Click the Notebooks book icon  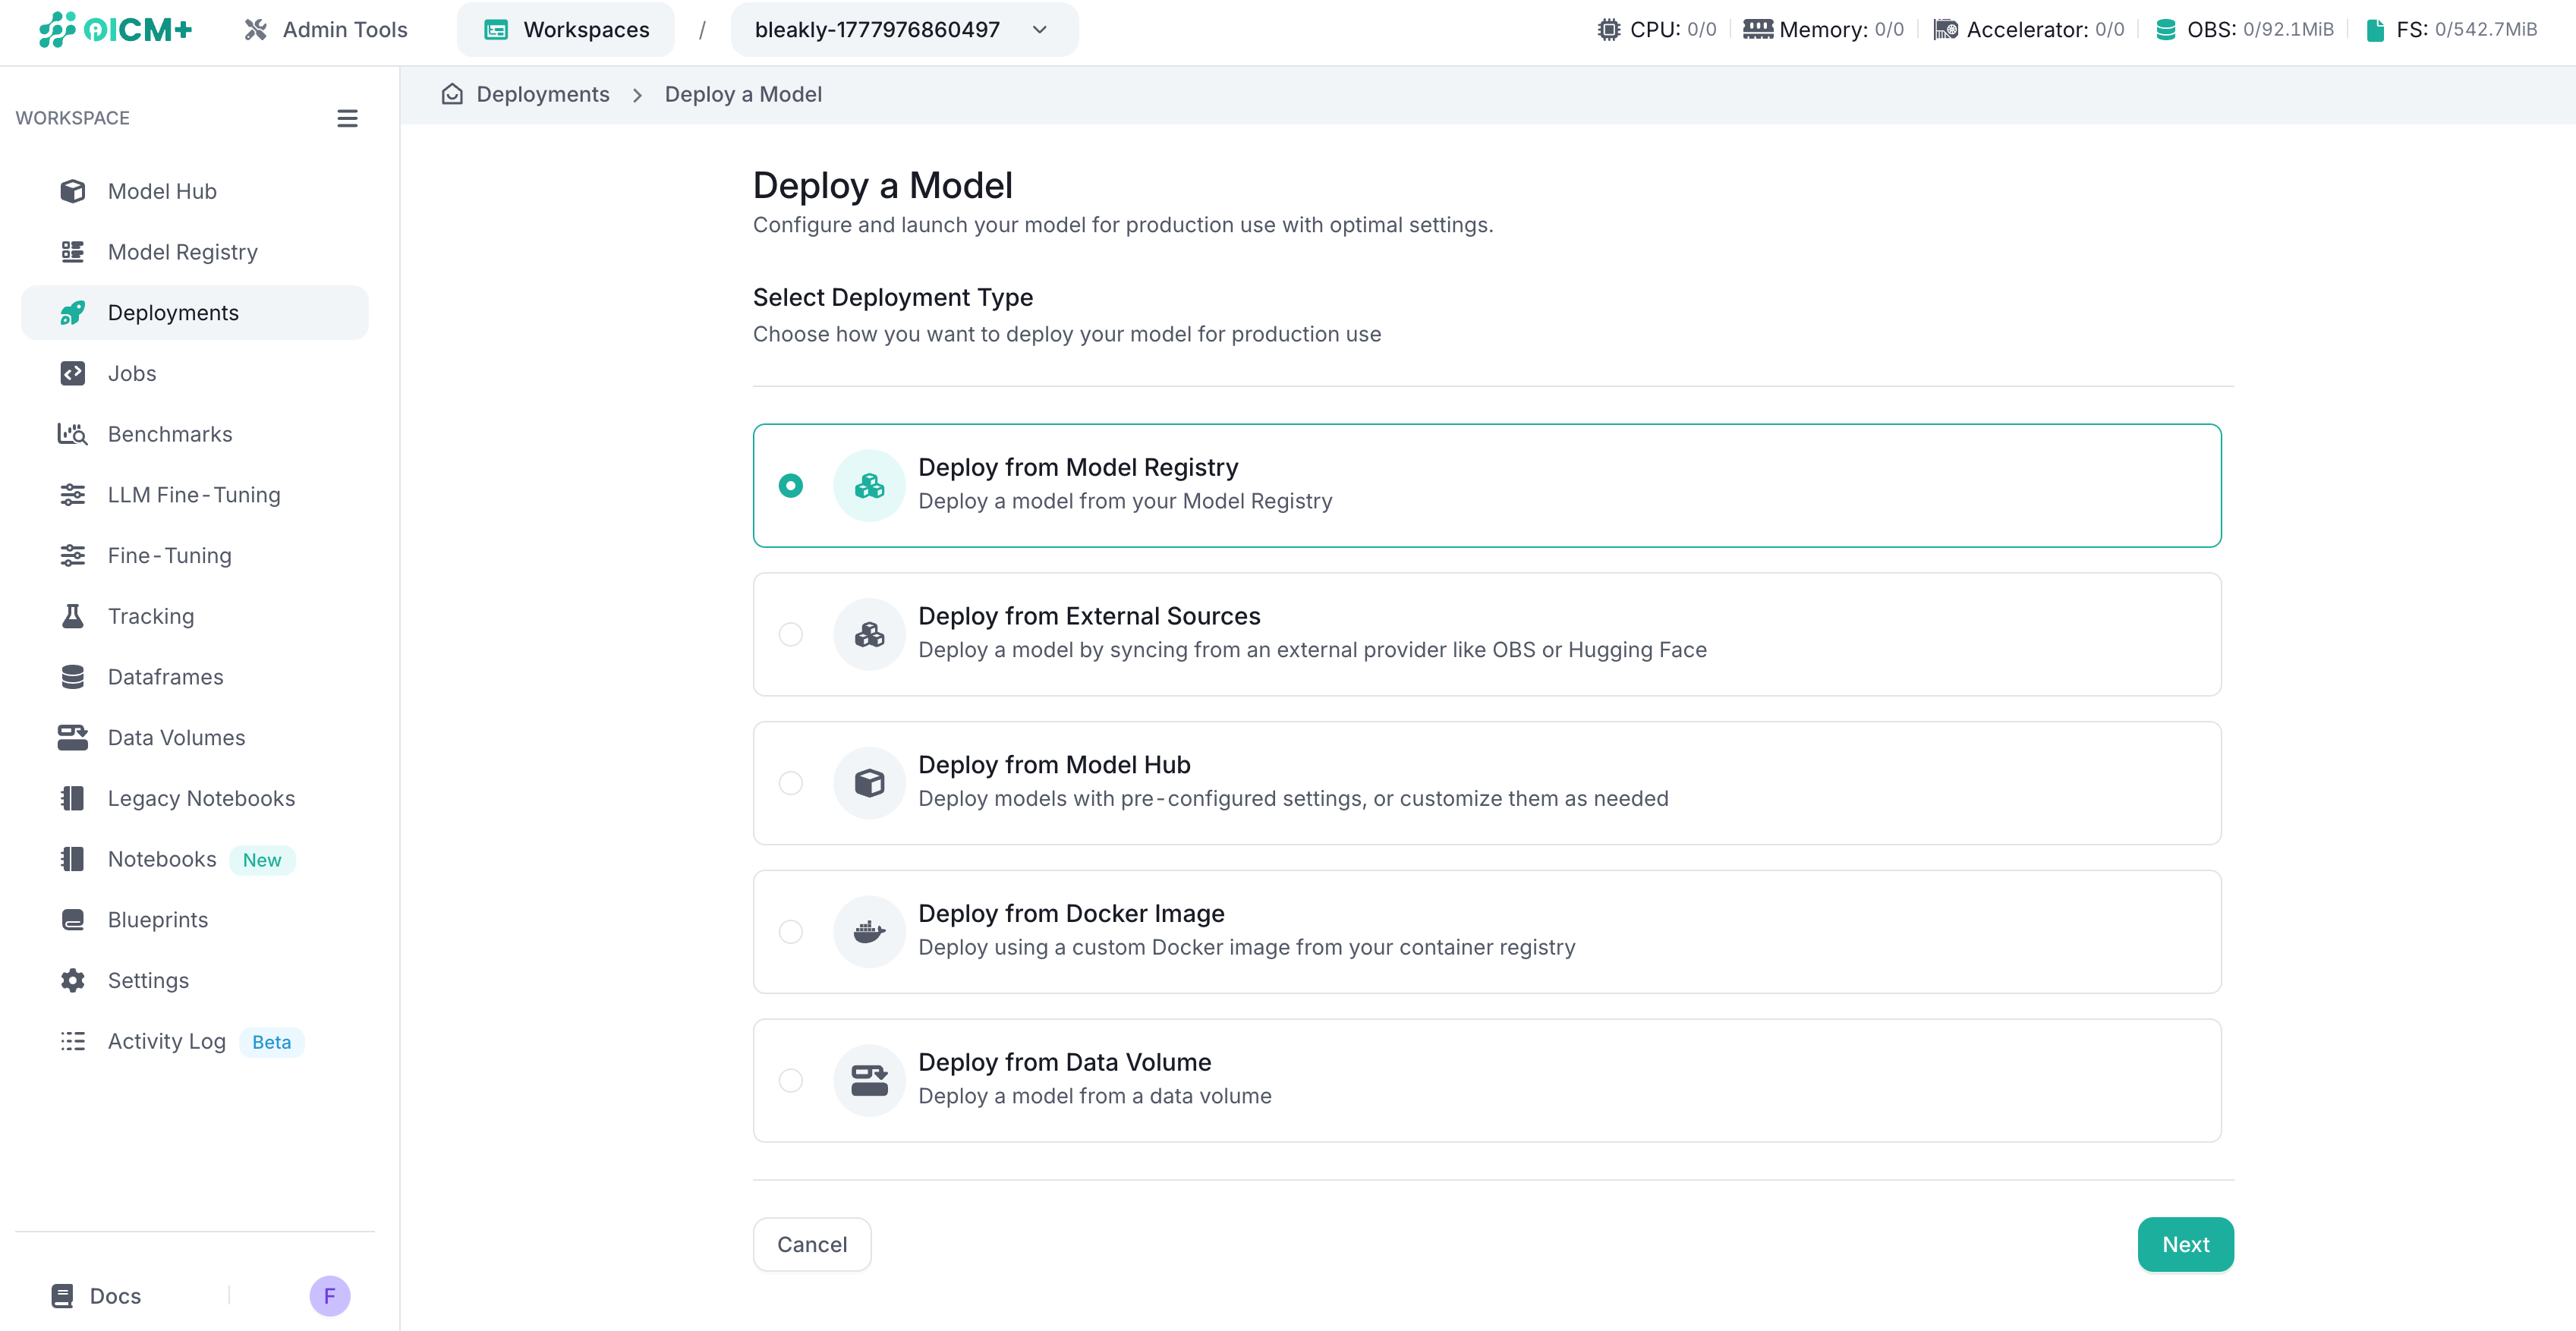click(72, 859)
